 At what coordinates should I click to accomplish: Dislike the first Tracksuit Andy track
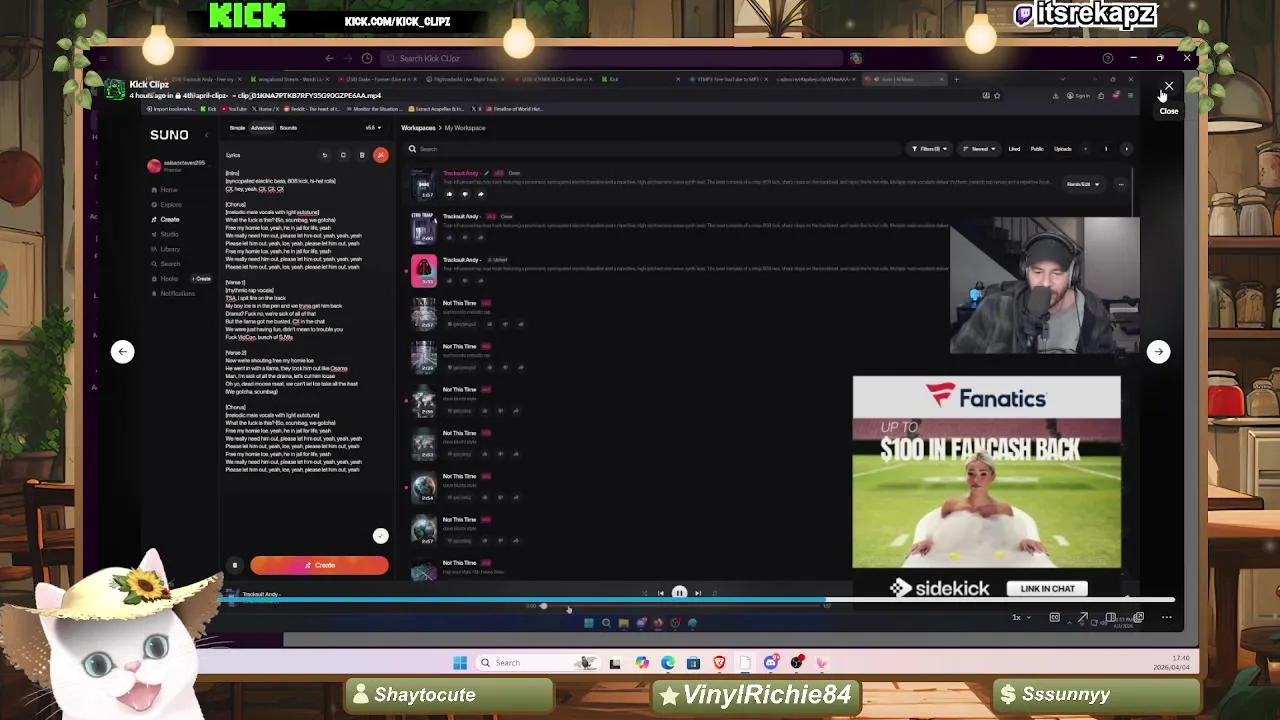[x=465, y=194]
